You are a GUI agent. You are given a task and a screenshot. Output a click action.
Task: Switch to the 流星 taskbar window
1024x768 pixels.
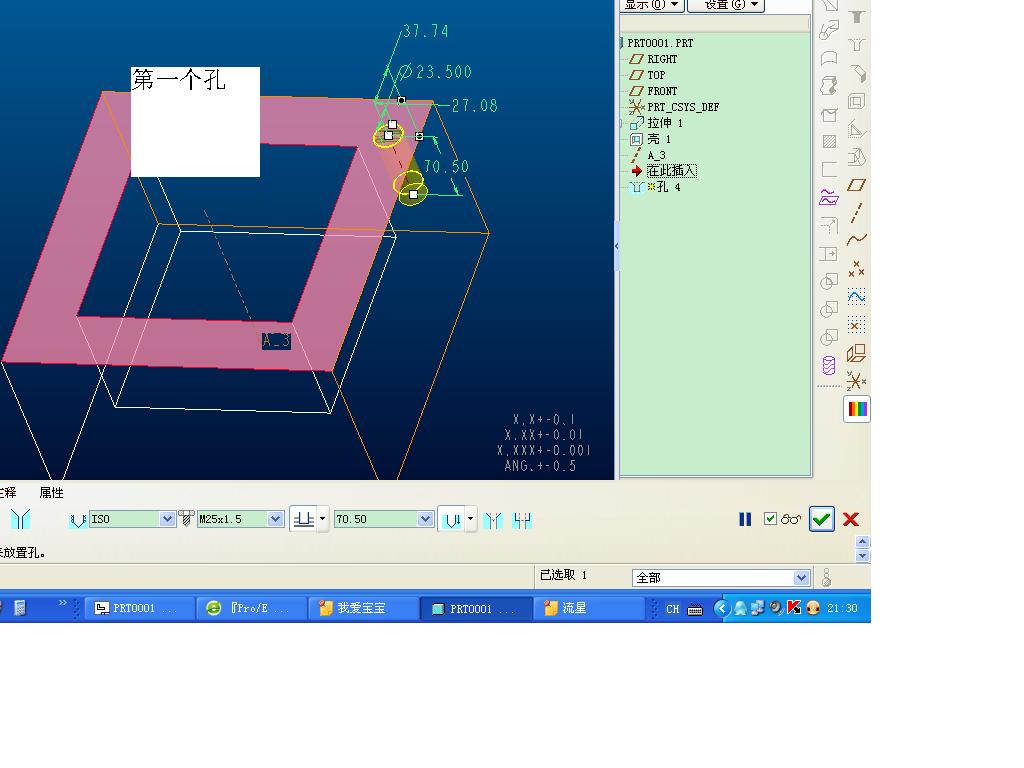pos(589,608)
